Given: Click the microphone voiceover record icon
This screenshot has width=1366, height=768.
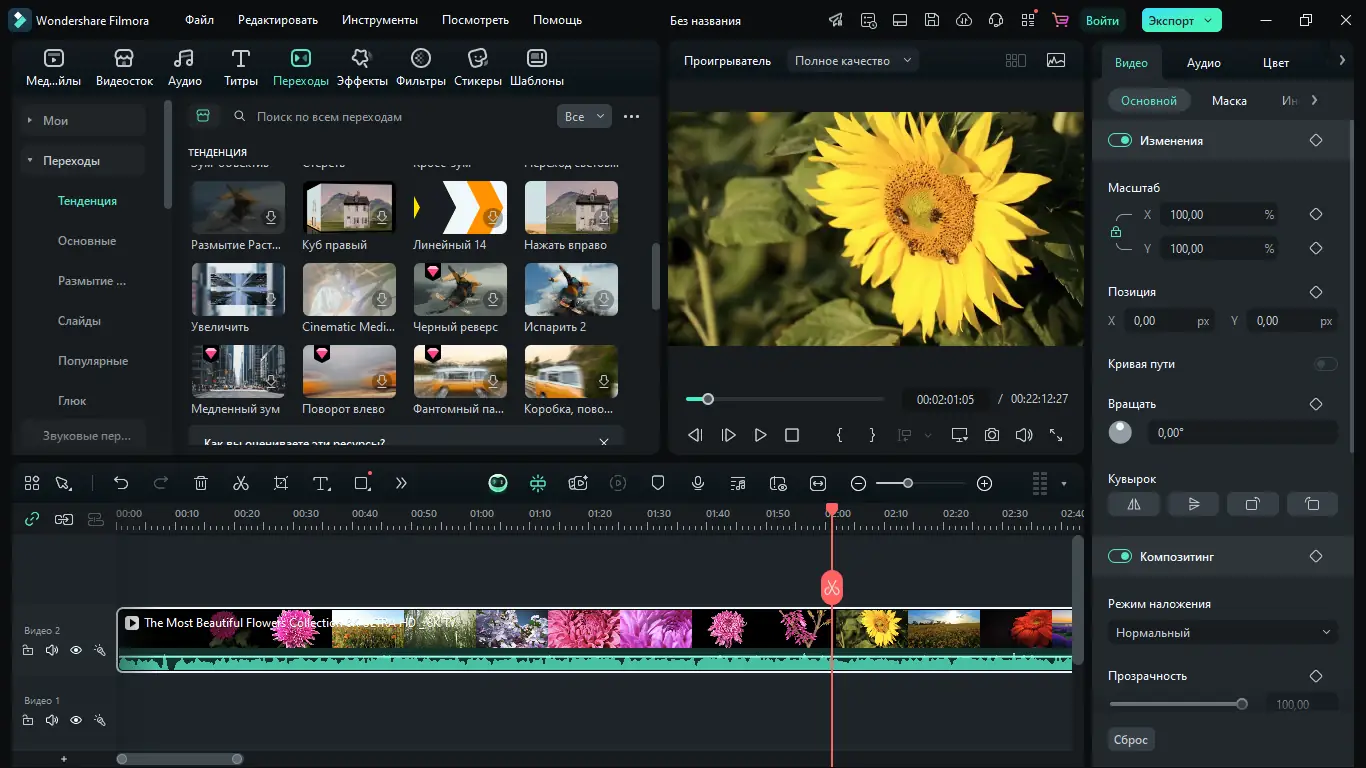Looking at the screenshot, I should 698,483.
